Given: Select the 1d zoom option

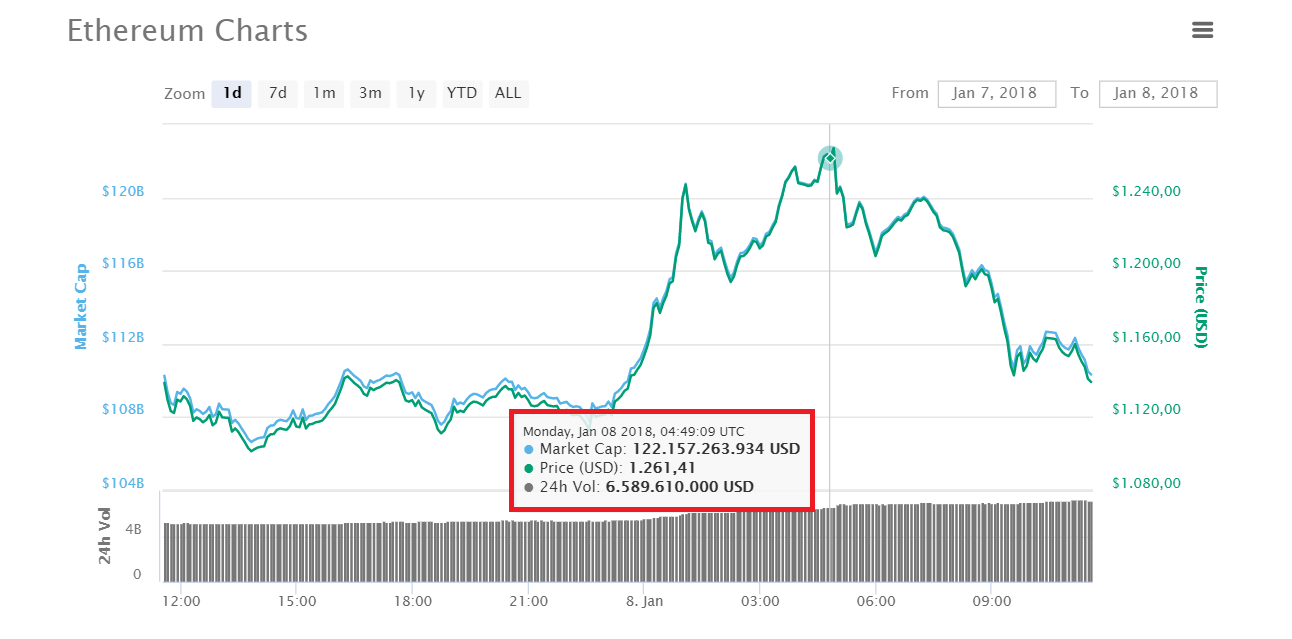Looking at the screenshot, I should click(x=231, y=93).
